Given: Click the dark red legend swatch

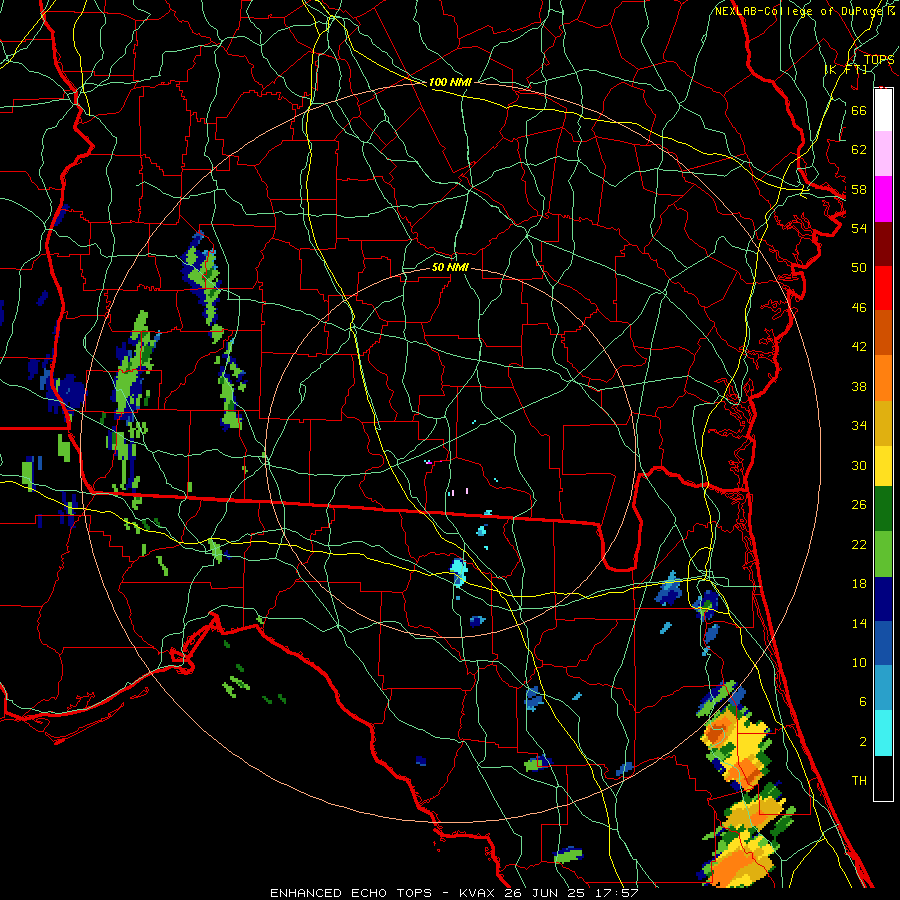Looking at the screenshot, I should click(x=883, y=244).
